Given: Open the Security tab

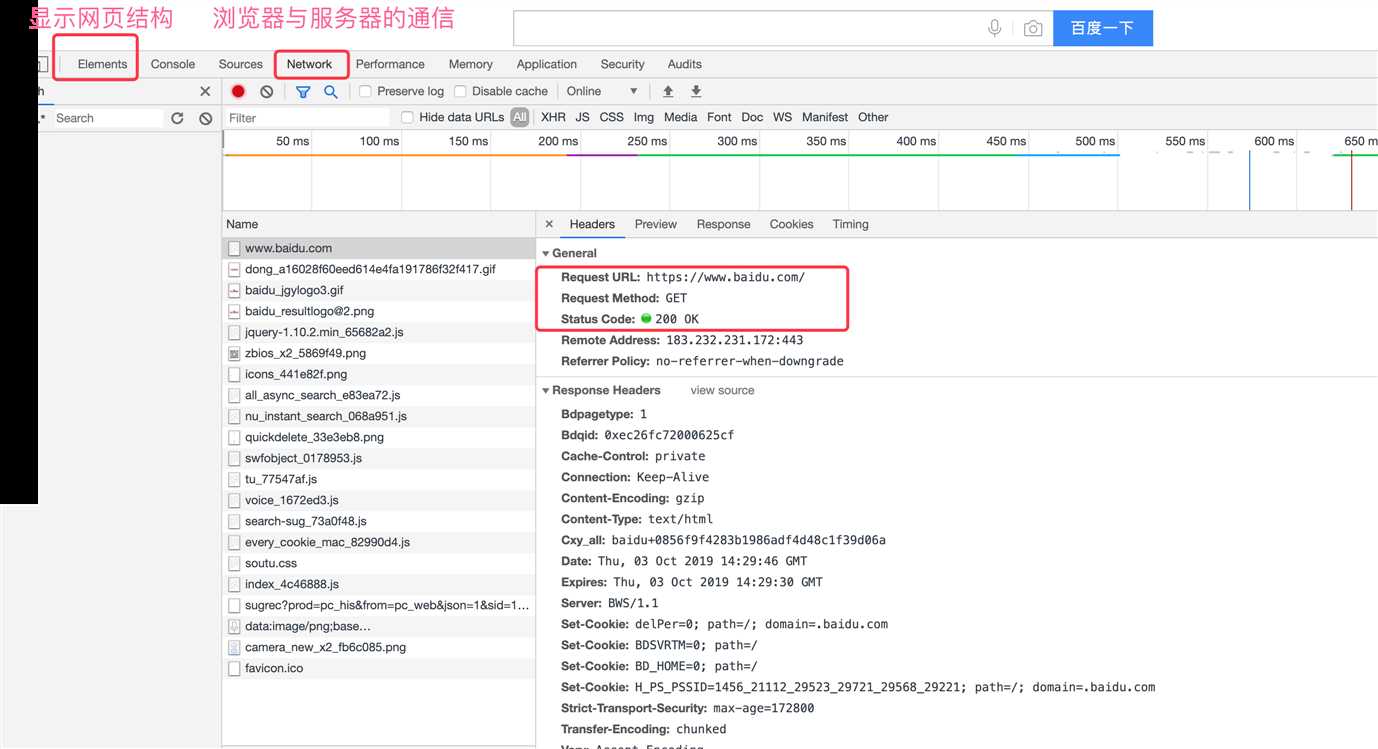Looking at the screenshot, I should [x=623, y=64].
